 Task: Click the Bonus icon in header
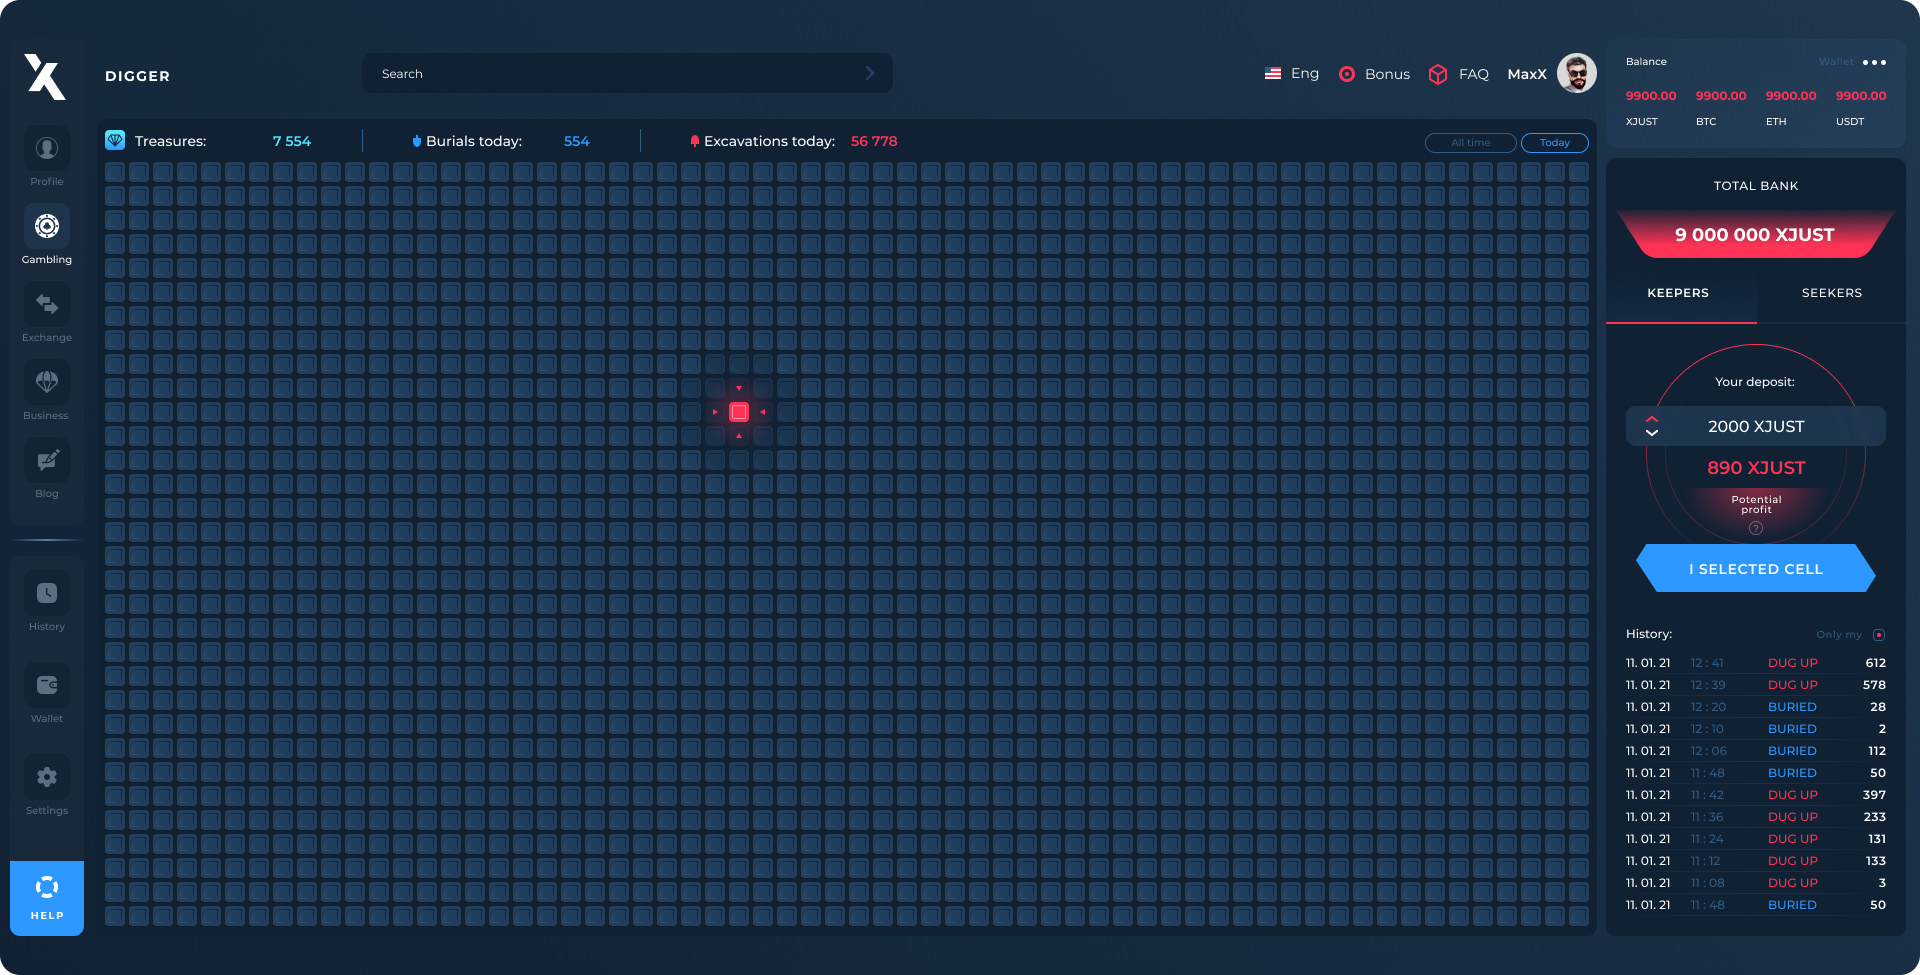pos(1347,74)
